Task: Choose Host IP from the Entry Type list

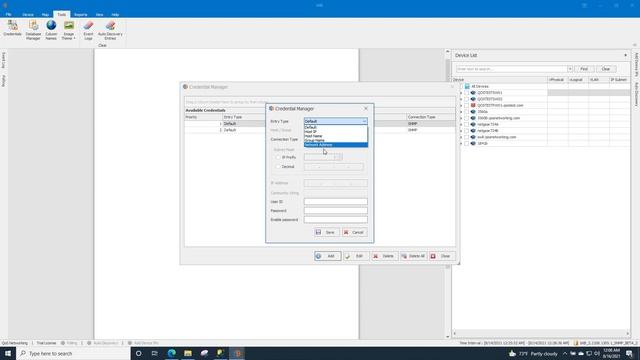Action: [336, 132]
